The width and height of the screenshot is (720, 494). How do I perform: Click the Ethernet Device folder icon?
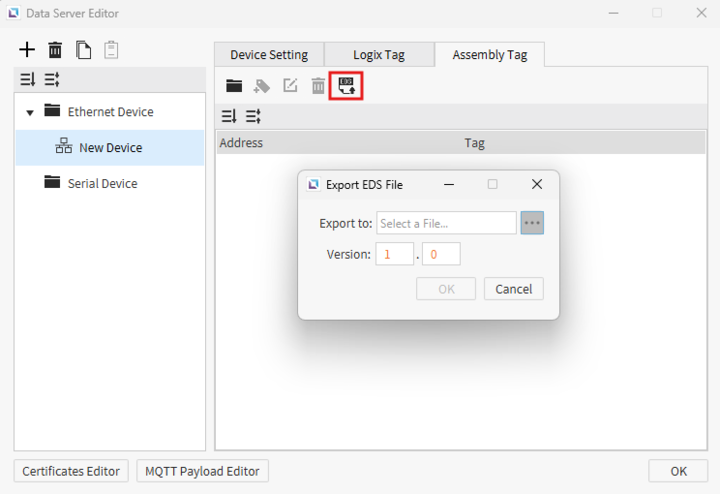coord(52,111)
